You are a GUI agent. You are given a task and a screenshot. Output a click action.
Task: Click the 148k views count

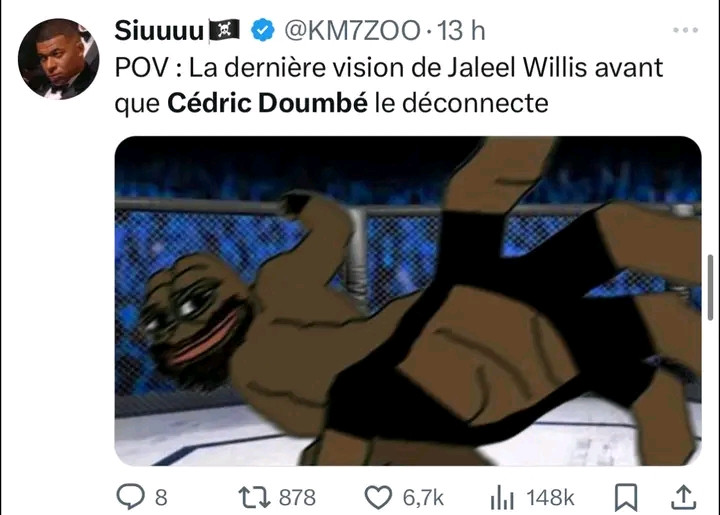[x=550, y=498]
